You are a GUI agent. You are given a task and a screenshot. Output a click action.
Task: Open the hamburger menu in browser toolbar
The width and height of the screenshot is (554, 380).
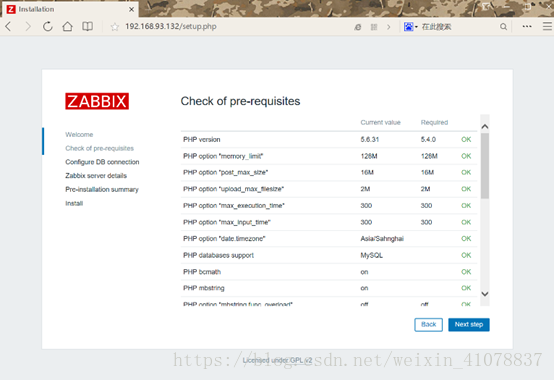(547, 26)
